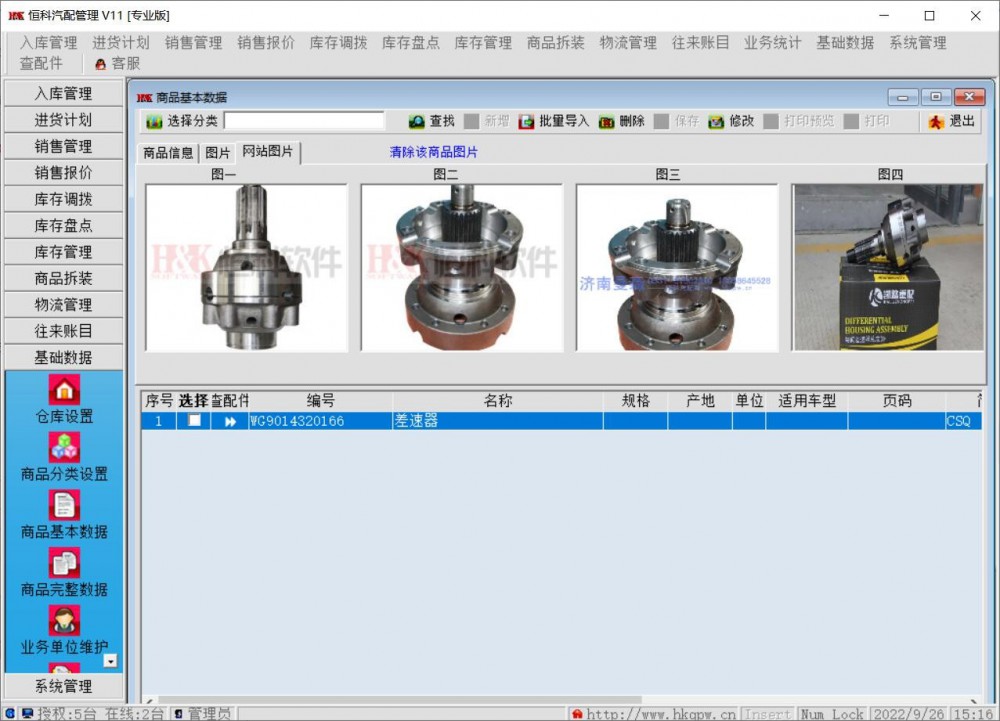Click the 删除 delete toolbar icon
This screenshot has width=1000, height=721.
(x=607, y=122)
